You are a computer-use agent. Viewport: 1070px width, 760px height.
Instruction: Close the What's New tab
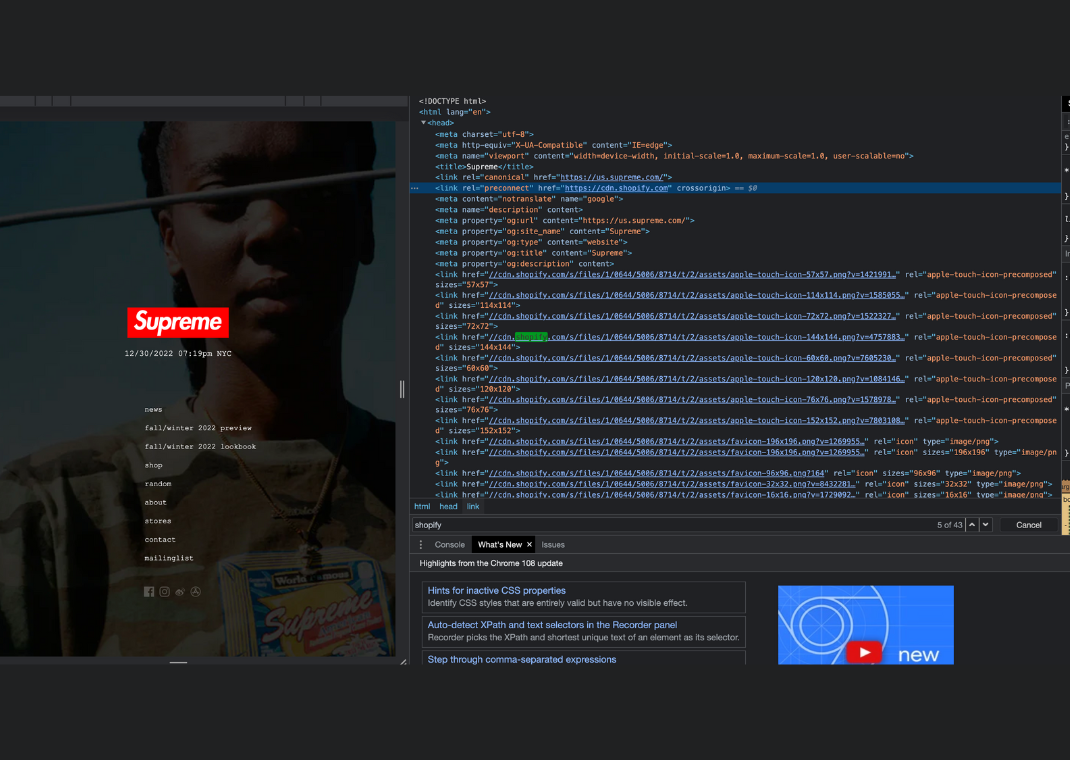coord(529,544)
